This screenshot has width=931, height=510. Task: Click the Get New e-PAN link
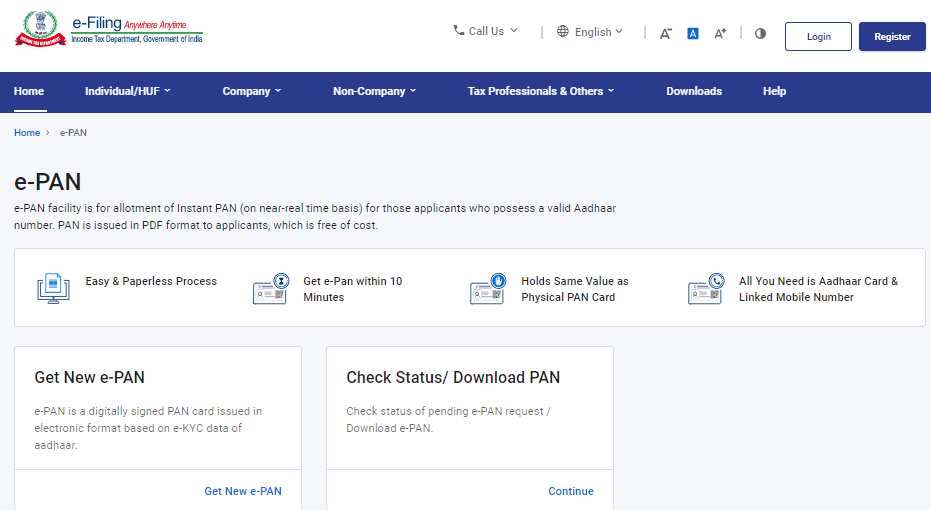(243, 491)
